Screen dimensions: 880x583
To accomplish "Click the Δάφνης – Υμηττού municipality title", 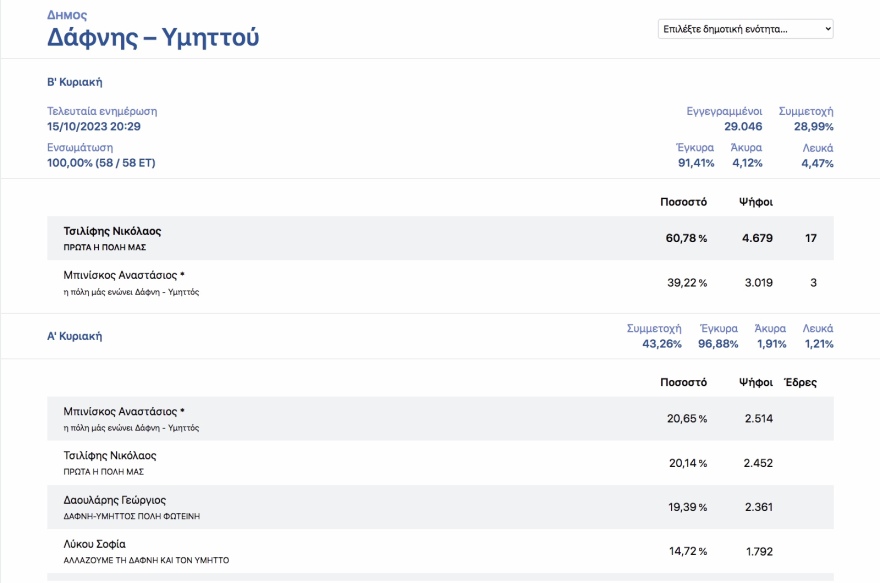I will (x=153, y=38).
